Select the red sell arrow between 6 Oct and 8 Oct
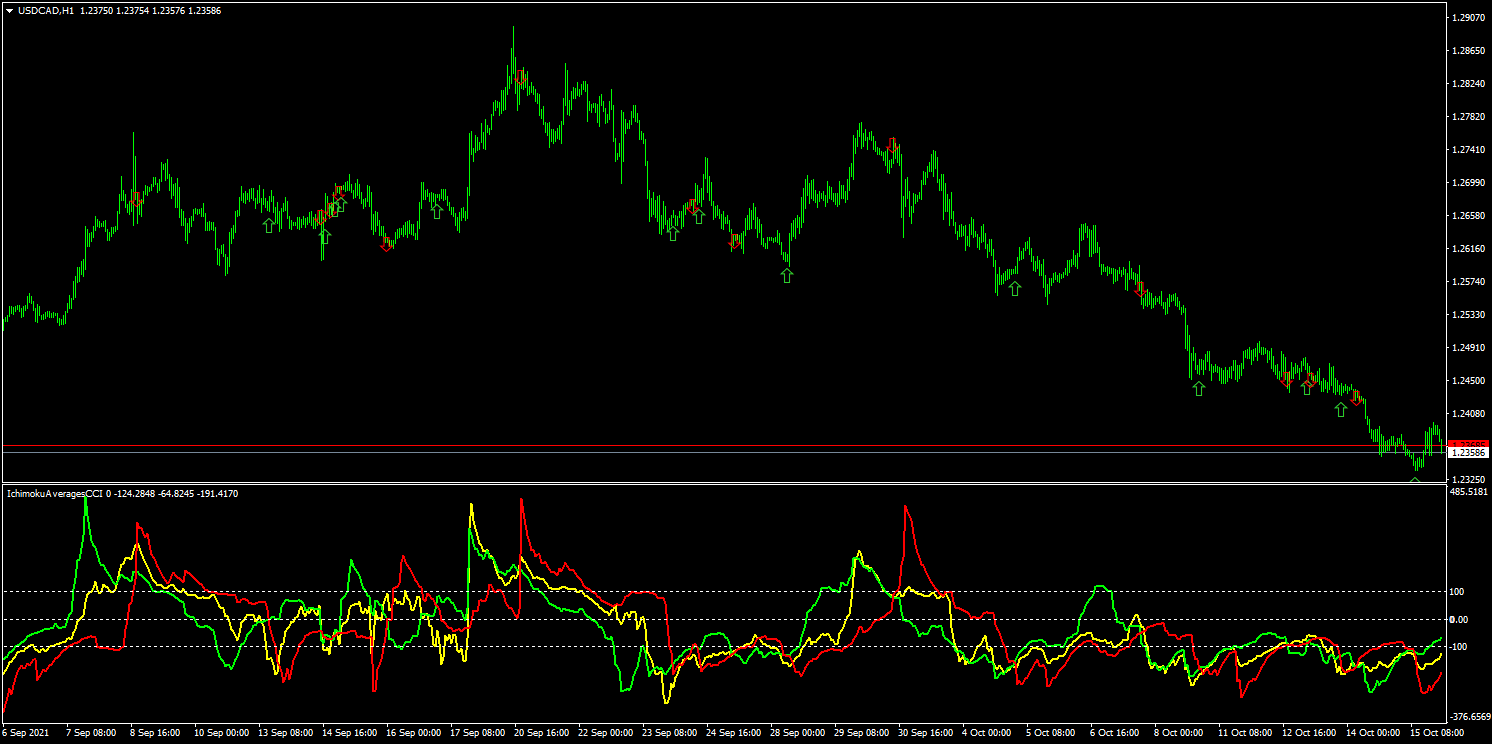This screenshot has height=744, width=1492. click(1140, 289)
